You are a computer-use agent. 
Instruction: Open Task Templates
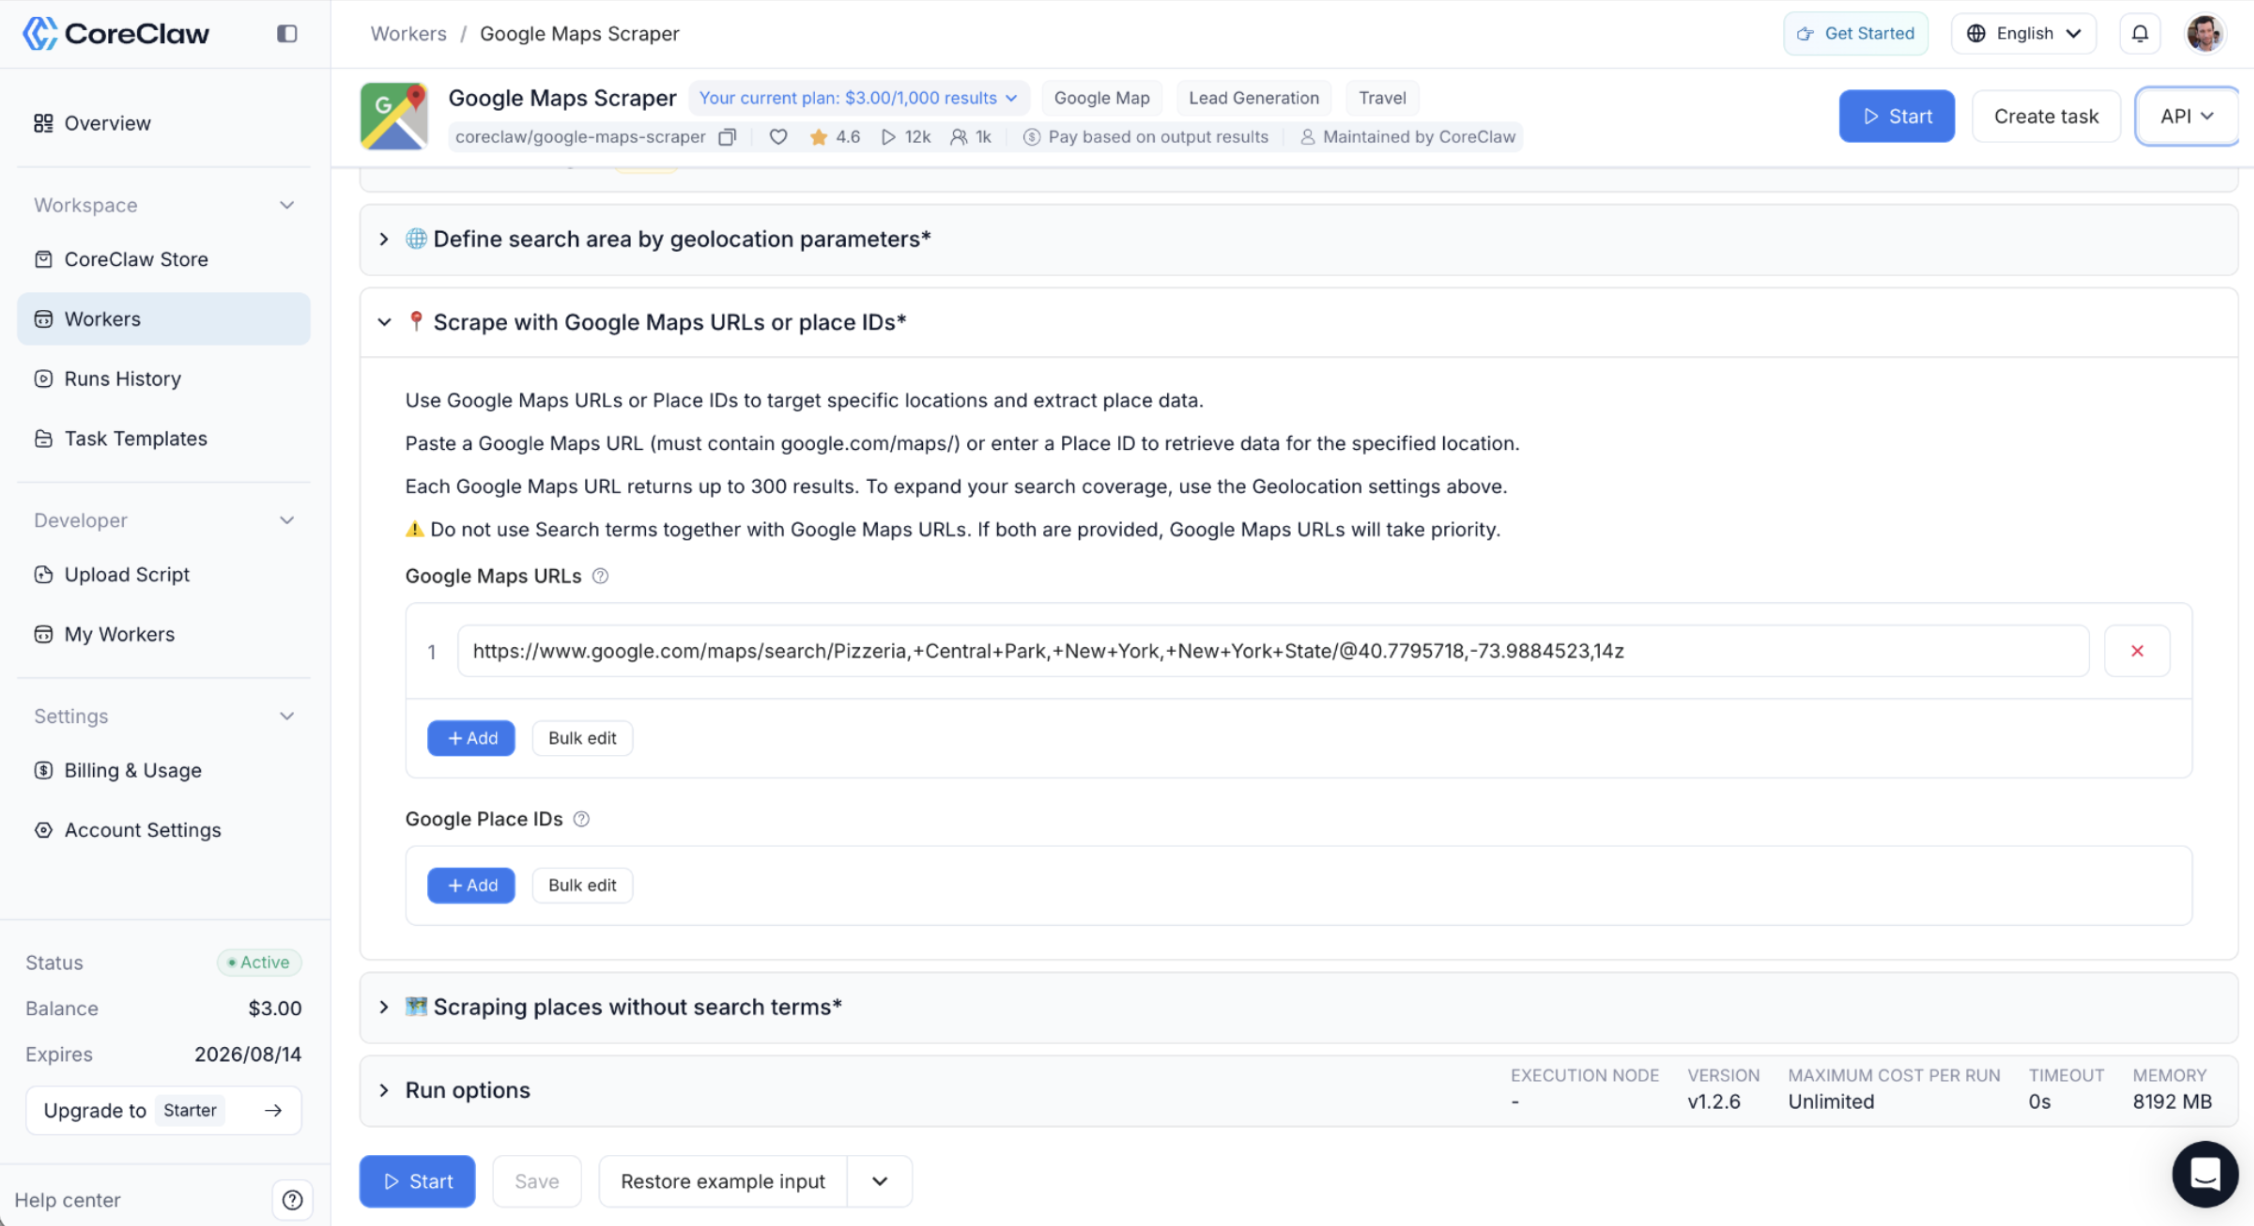pos(164,438)
